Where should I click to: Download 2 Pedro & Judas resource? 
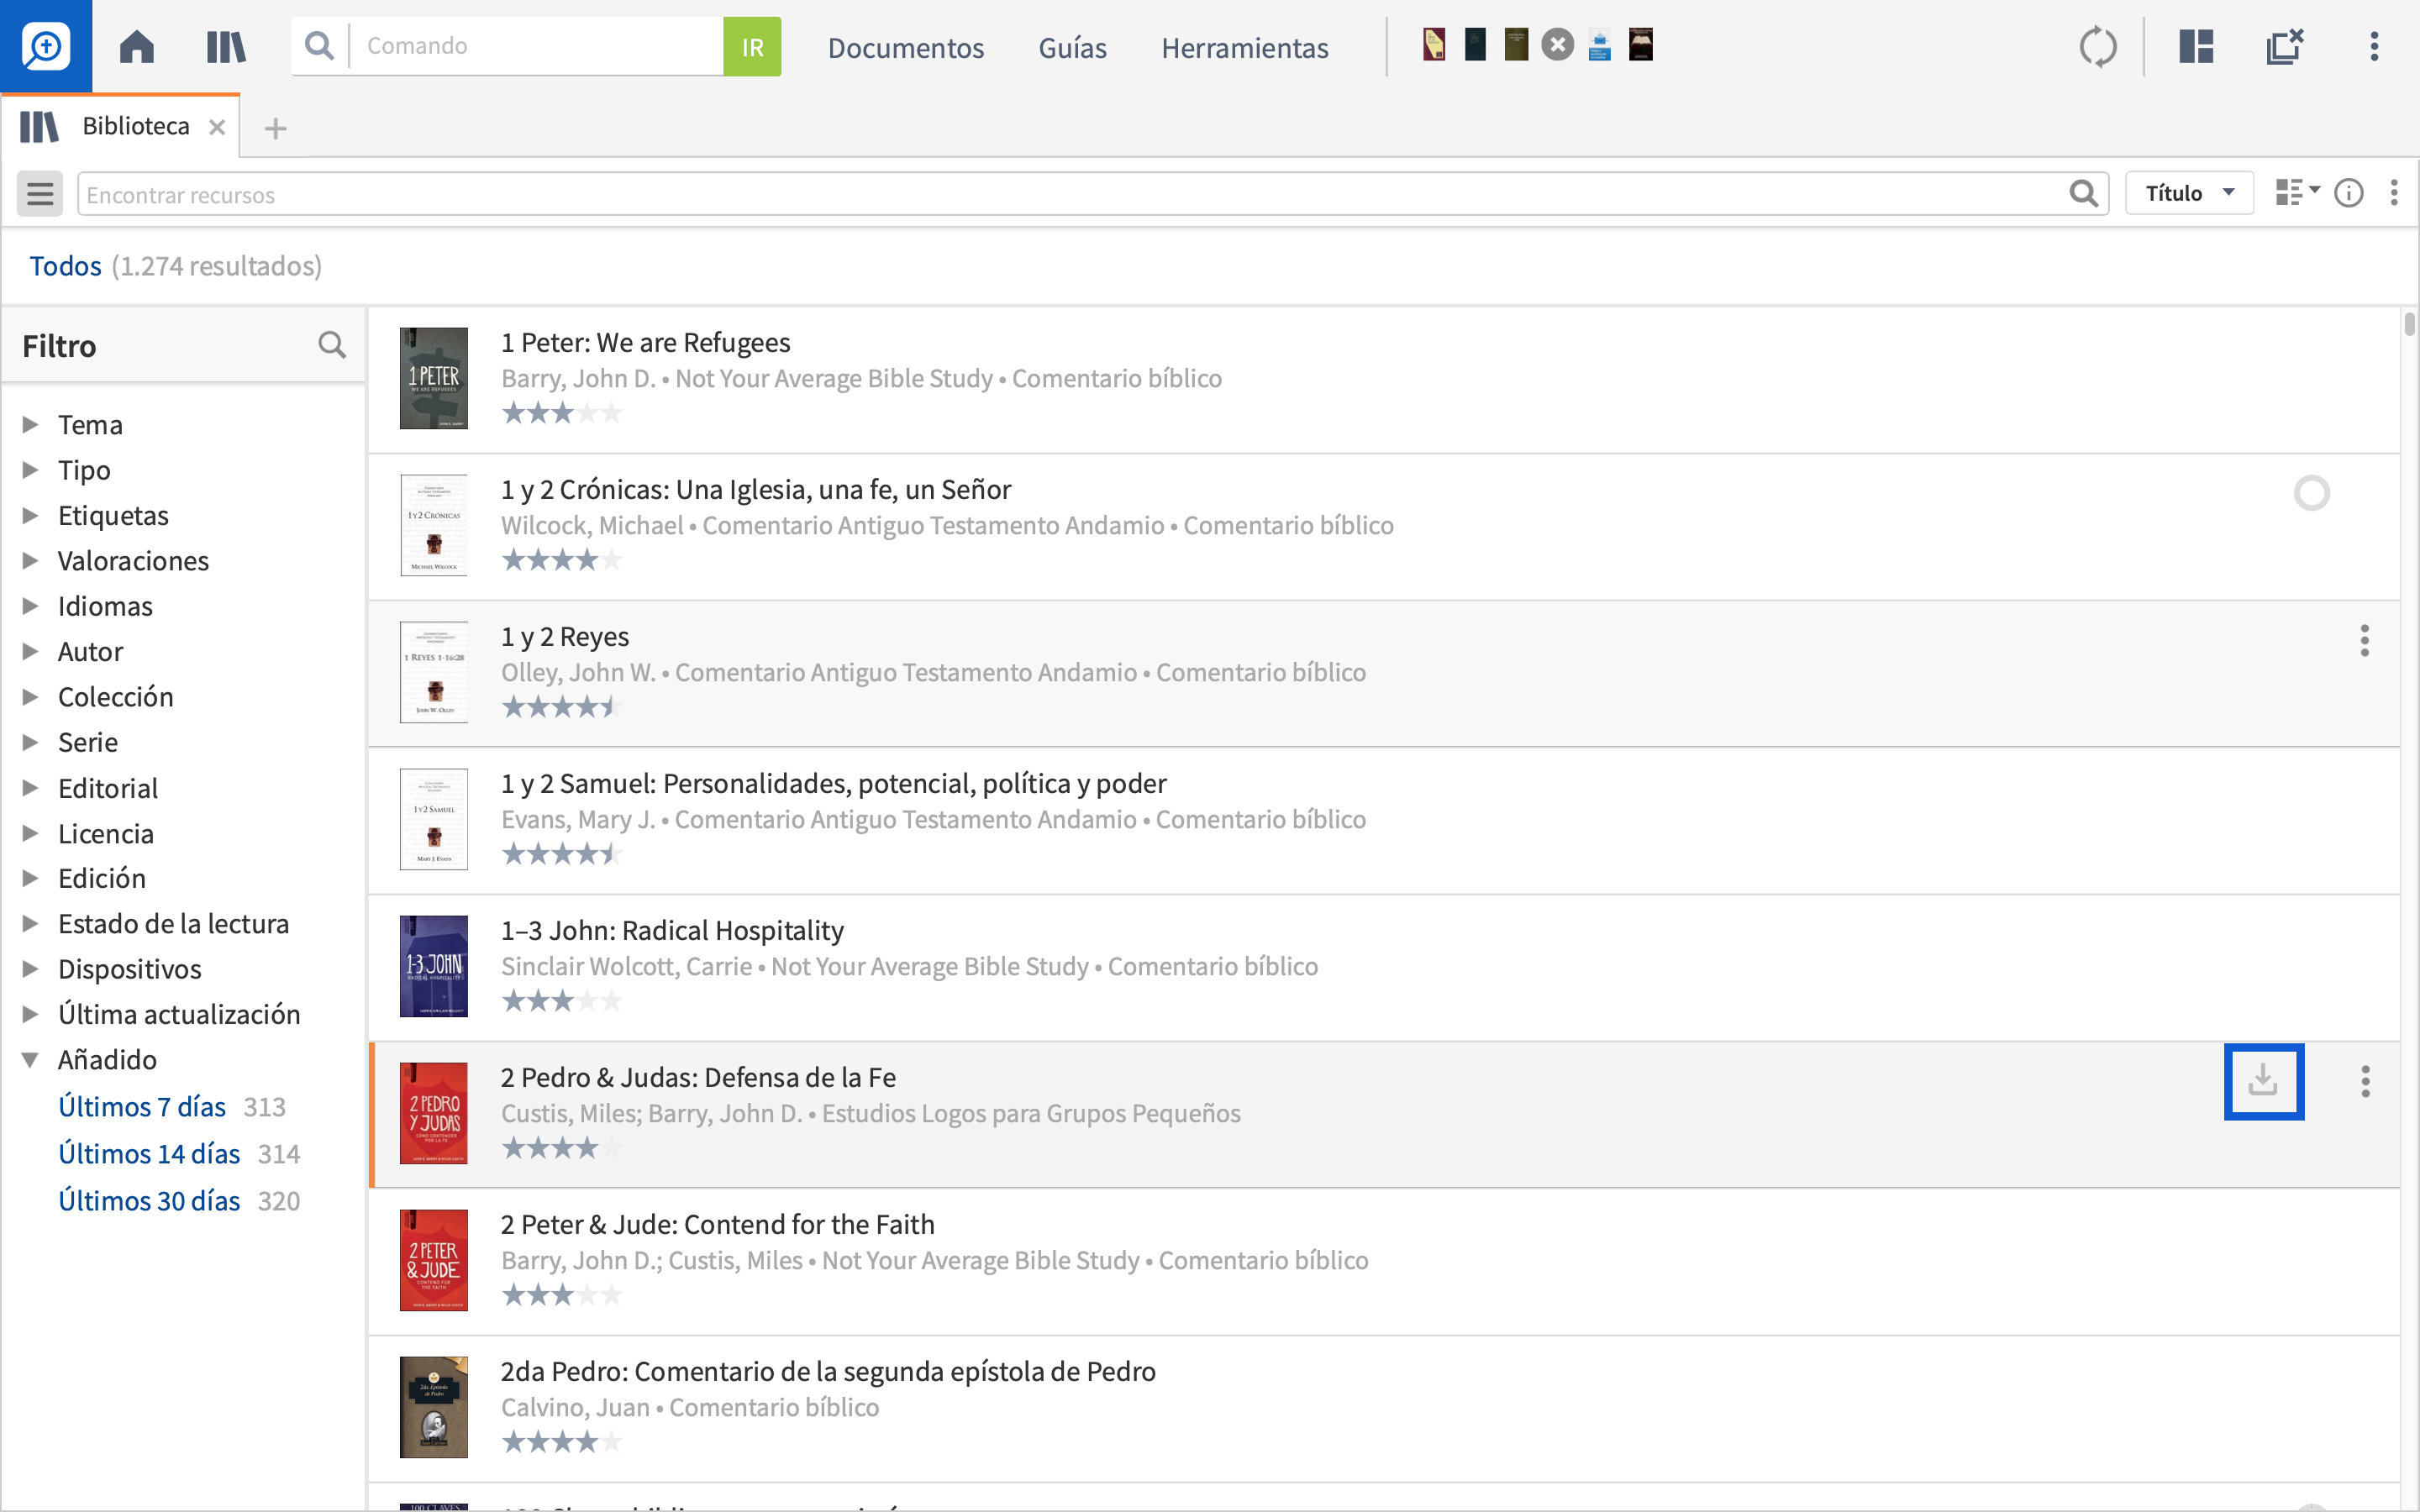(2263, 1081)
